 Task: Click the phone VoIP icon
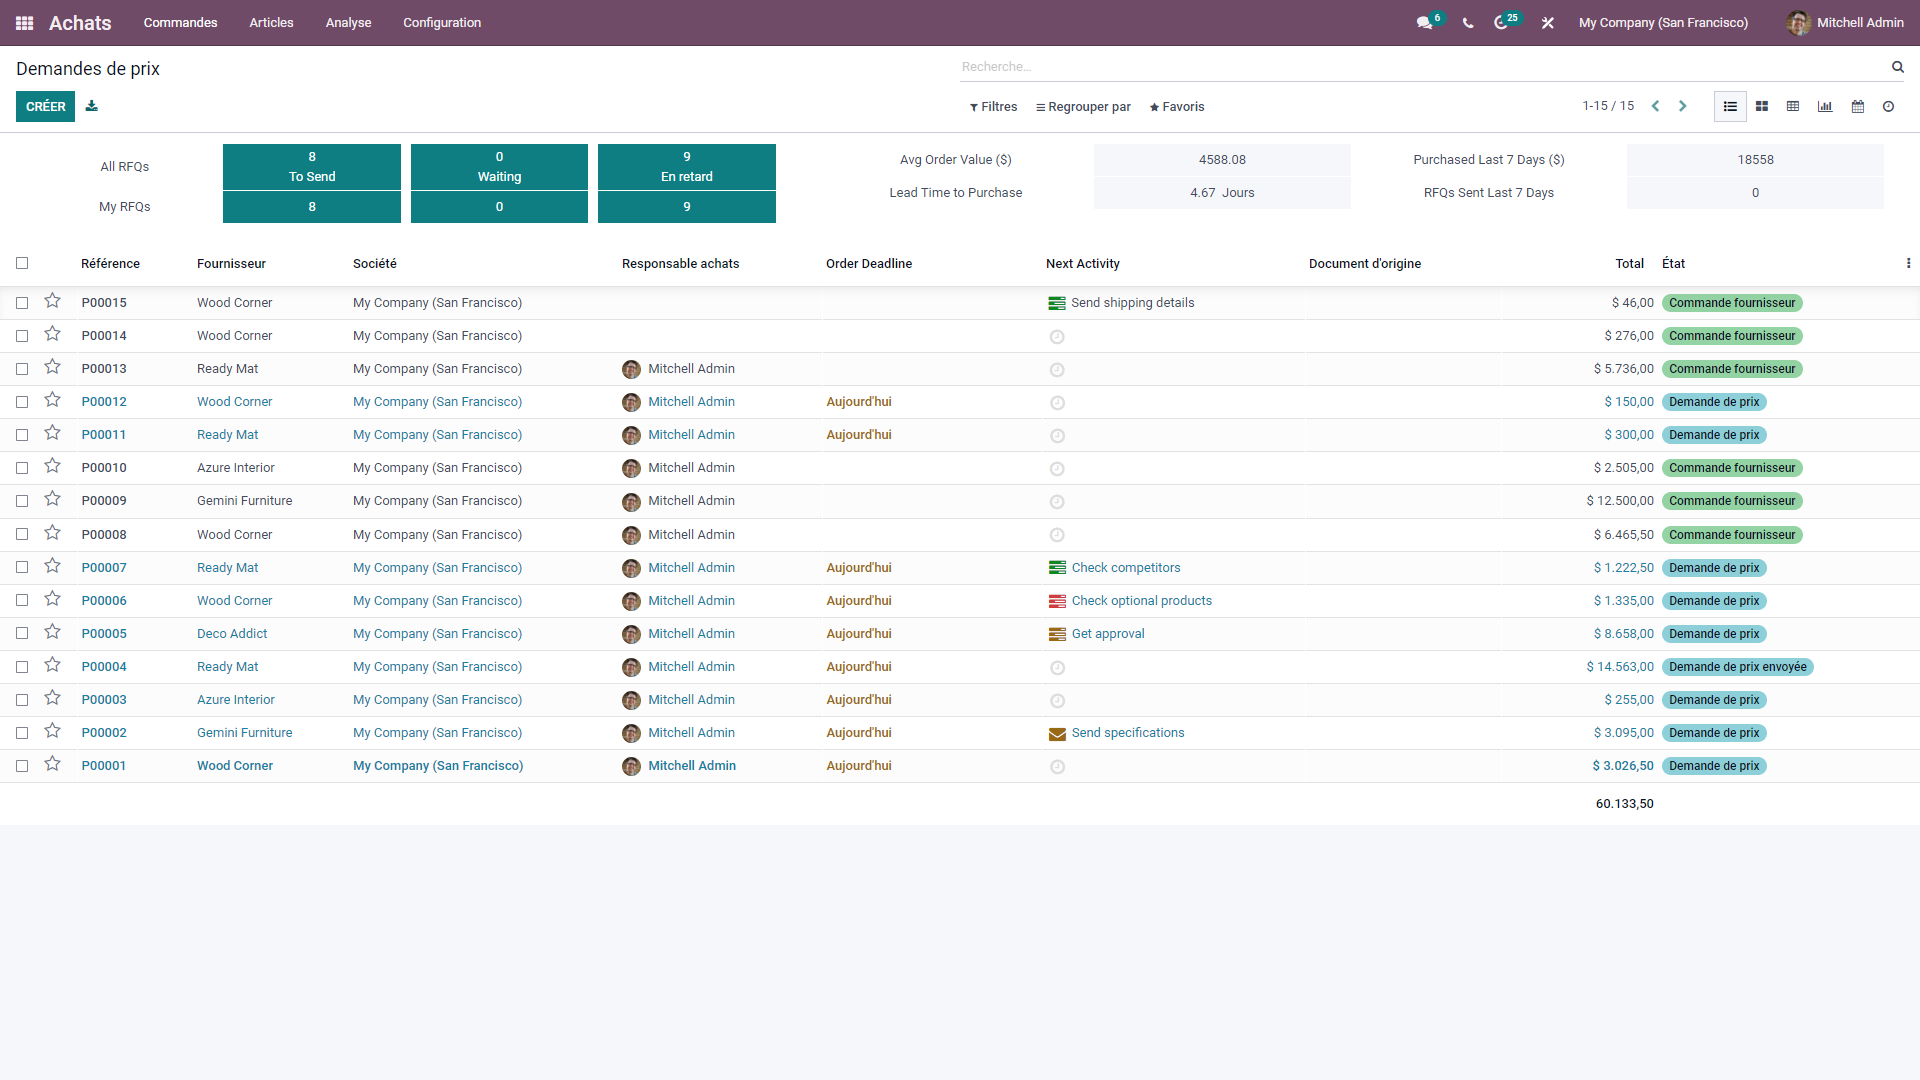1468,22
